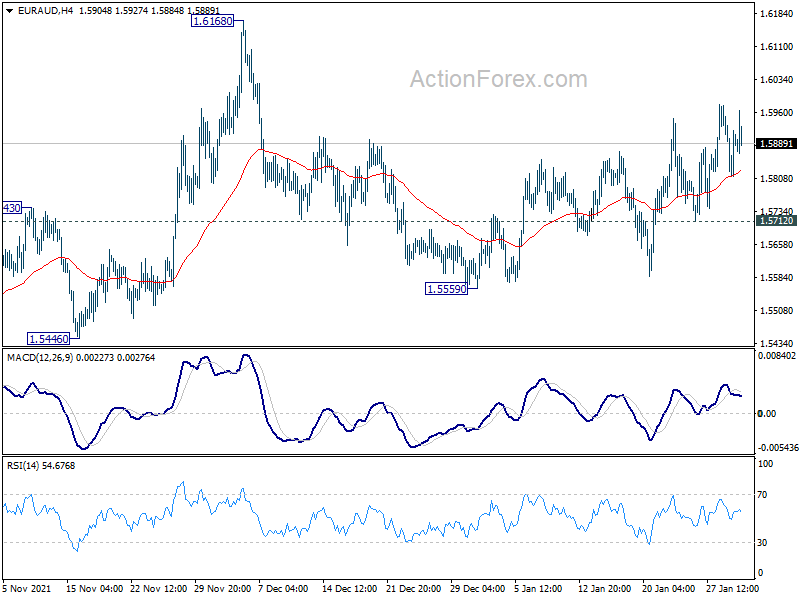
Task: Select the RSI 30 level label
Action: [x=762, y=542]
